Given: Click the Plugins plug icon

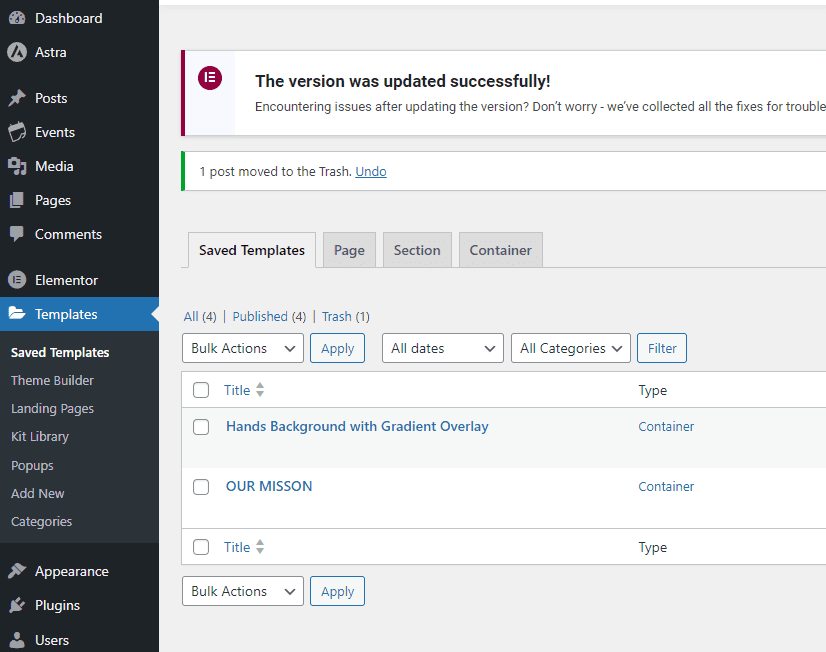Looking at the screenshot, I should pyautogui.click(x=16, y=605).
